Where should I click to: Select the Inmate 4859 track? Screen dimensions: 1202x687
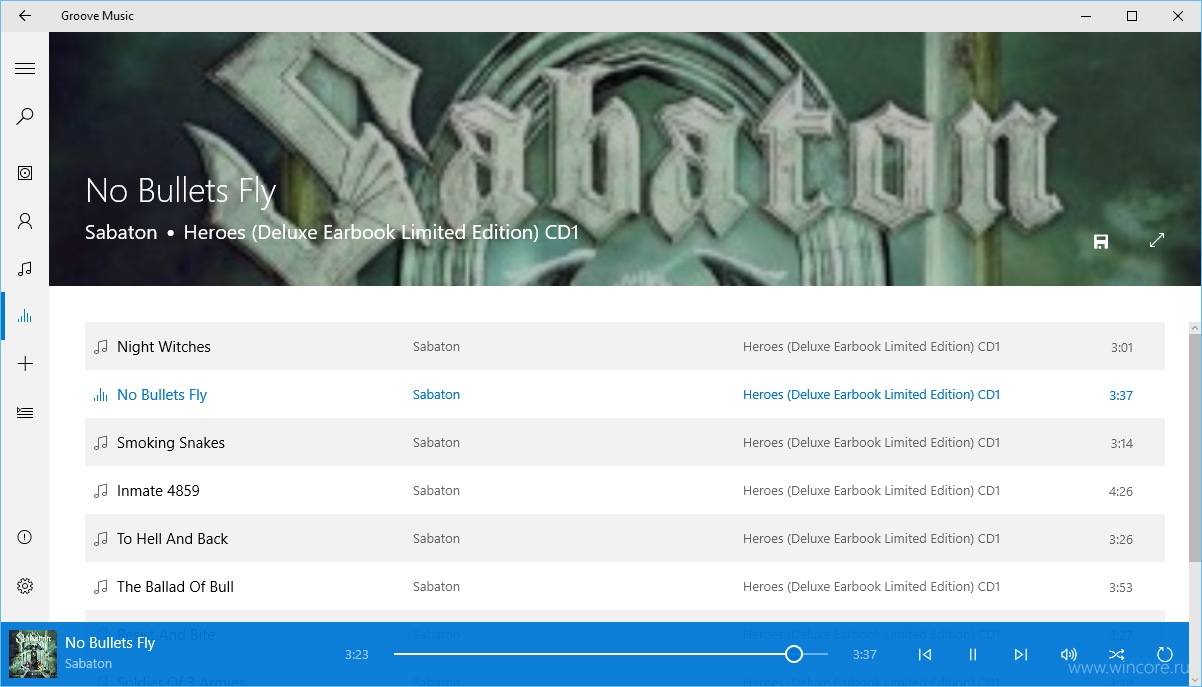click(x=625, y=491)
